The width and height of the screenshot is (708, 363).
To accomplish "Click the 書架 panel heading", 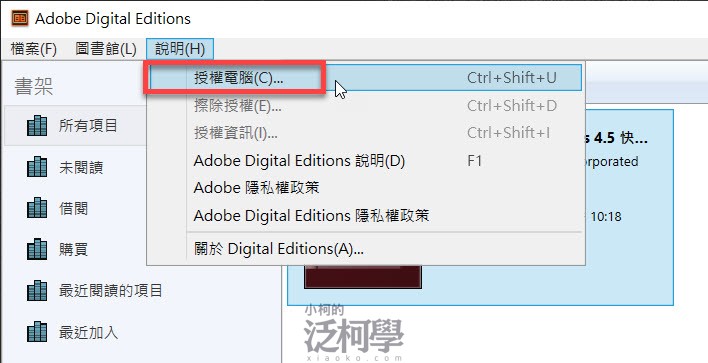I will point(34,86).
